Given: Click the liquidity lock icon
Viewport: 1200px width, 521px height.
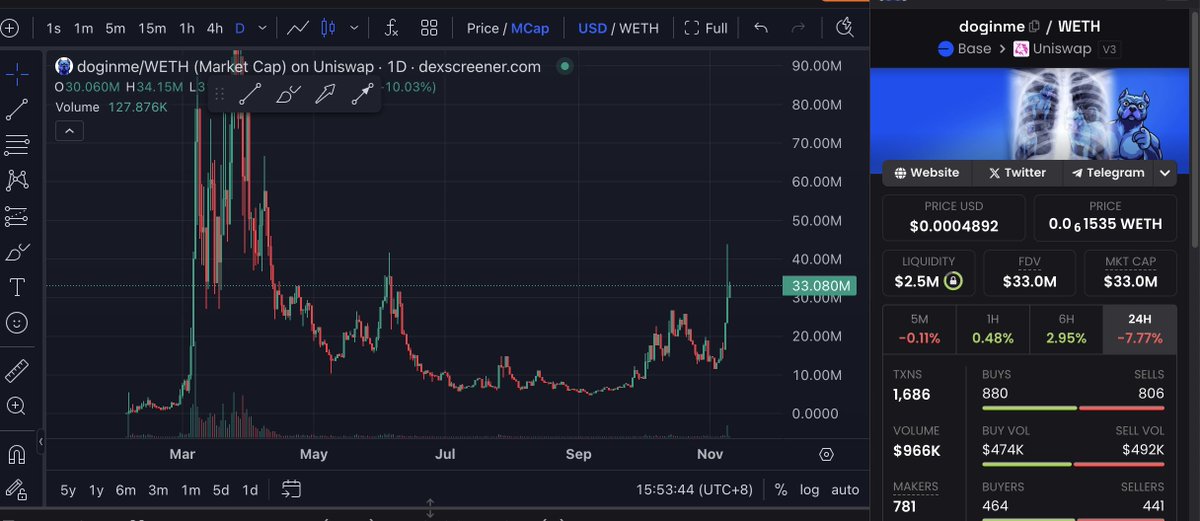Looking at the screenshot, I should click(953, 282).
